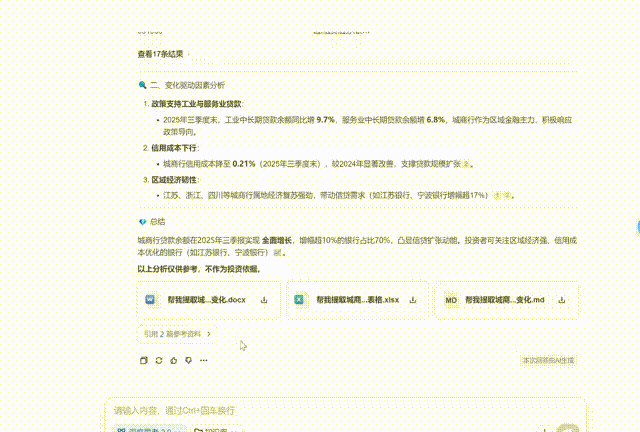Open the MD markdown file icon
The width and height of the screenshot is (640, 432).
tap(451, 300)
